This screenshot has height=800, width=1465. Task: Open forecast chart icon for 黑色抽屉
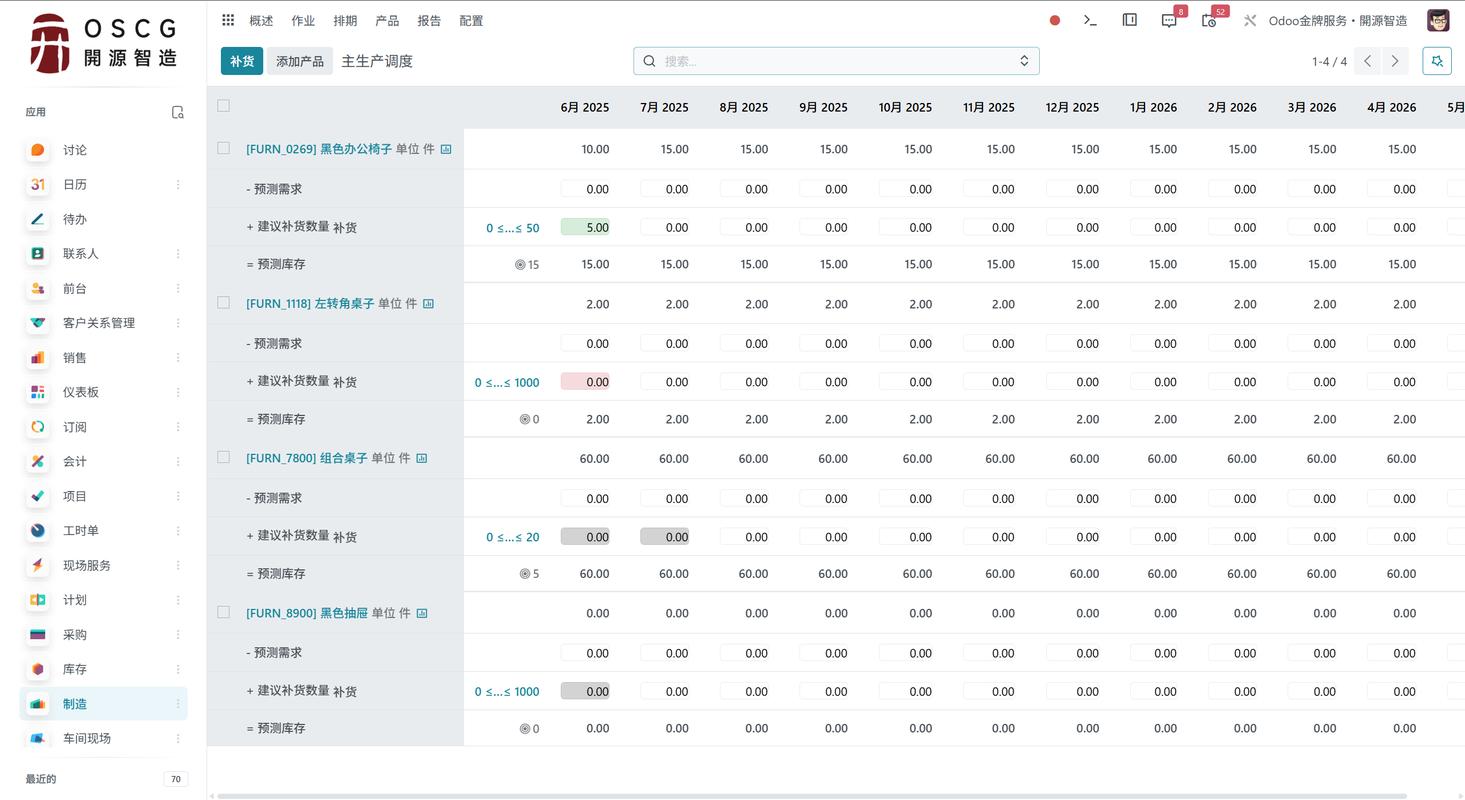tap(422, 613)
